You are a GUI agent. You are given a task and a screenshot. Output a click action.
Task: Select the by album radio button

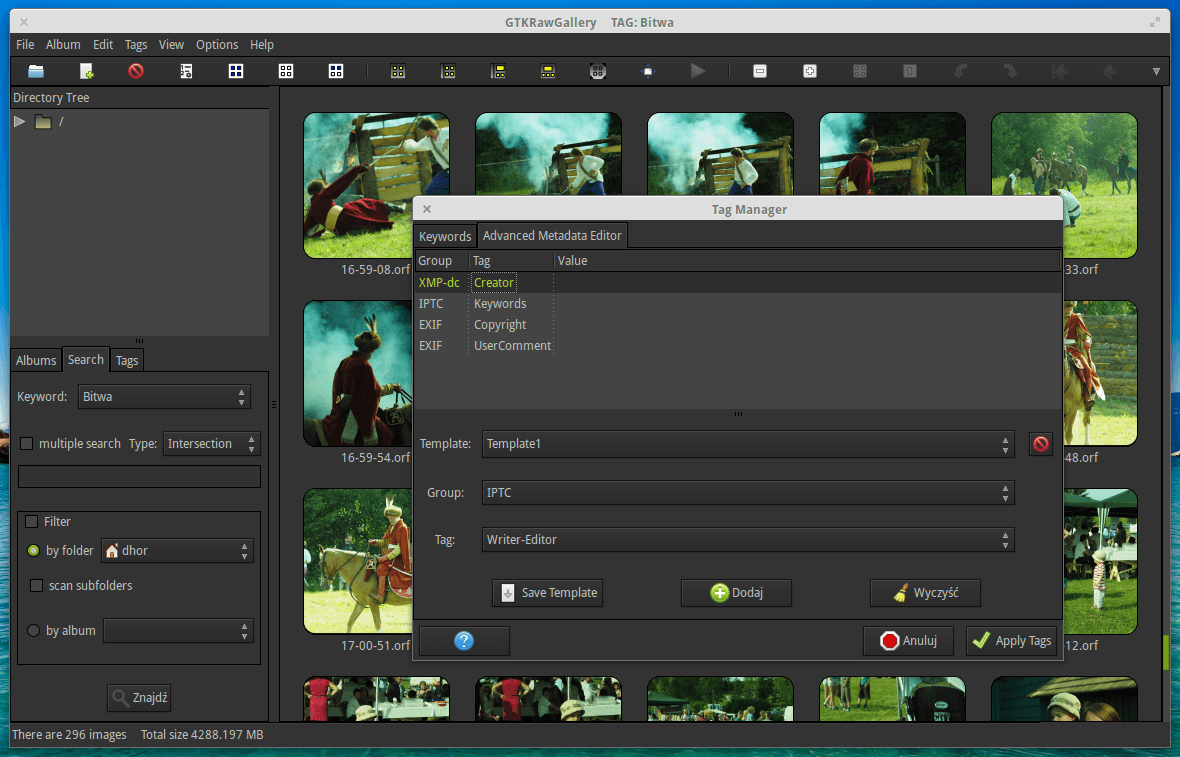tap(33, 631)
